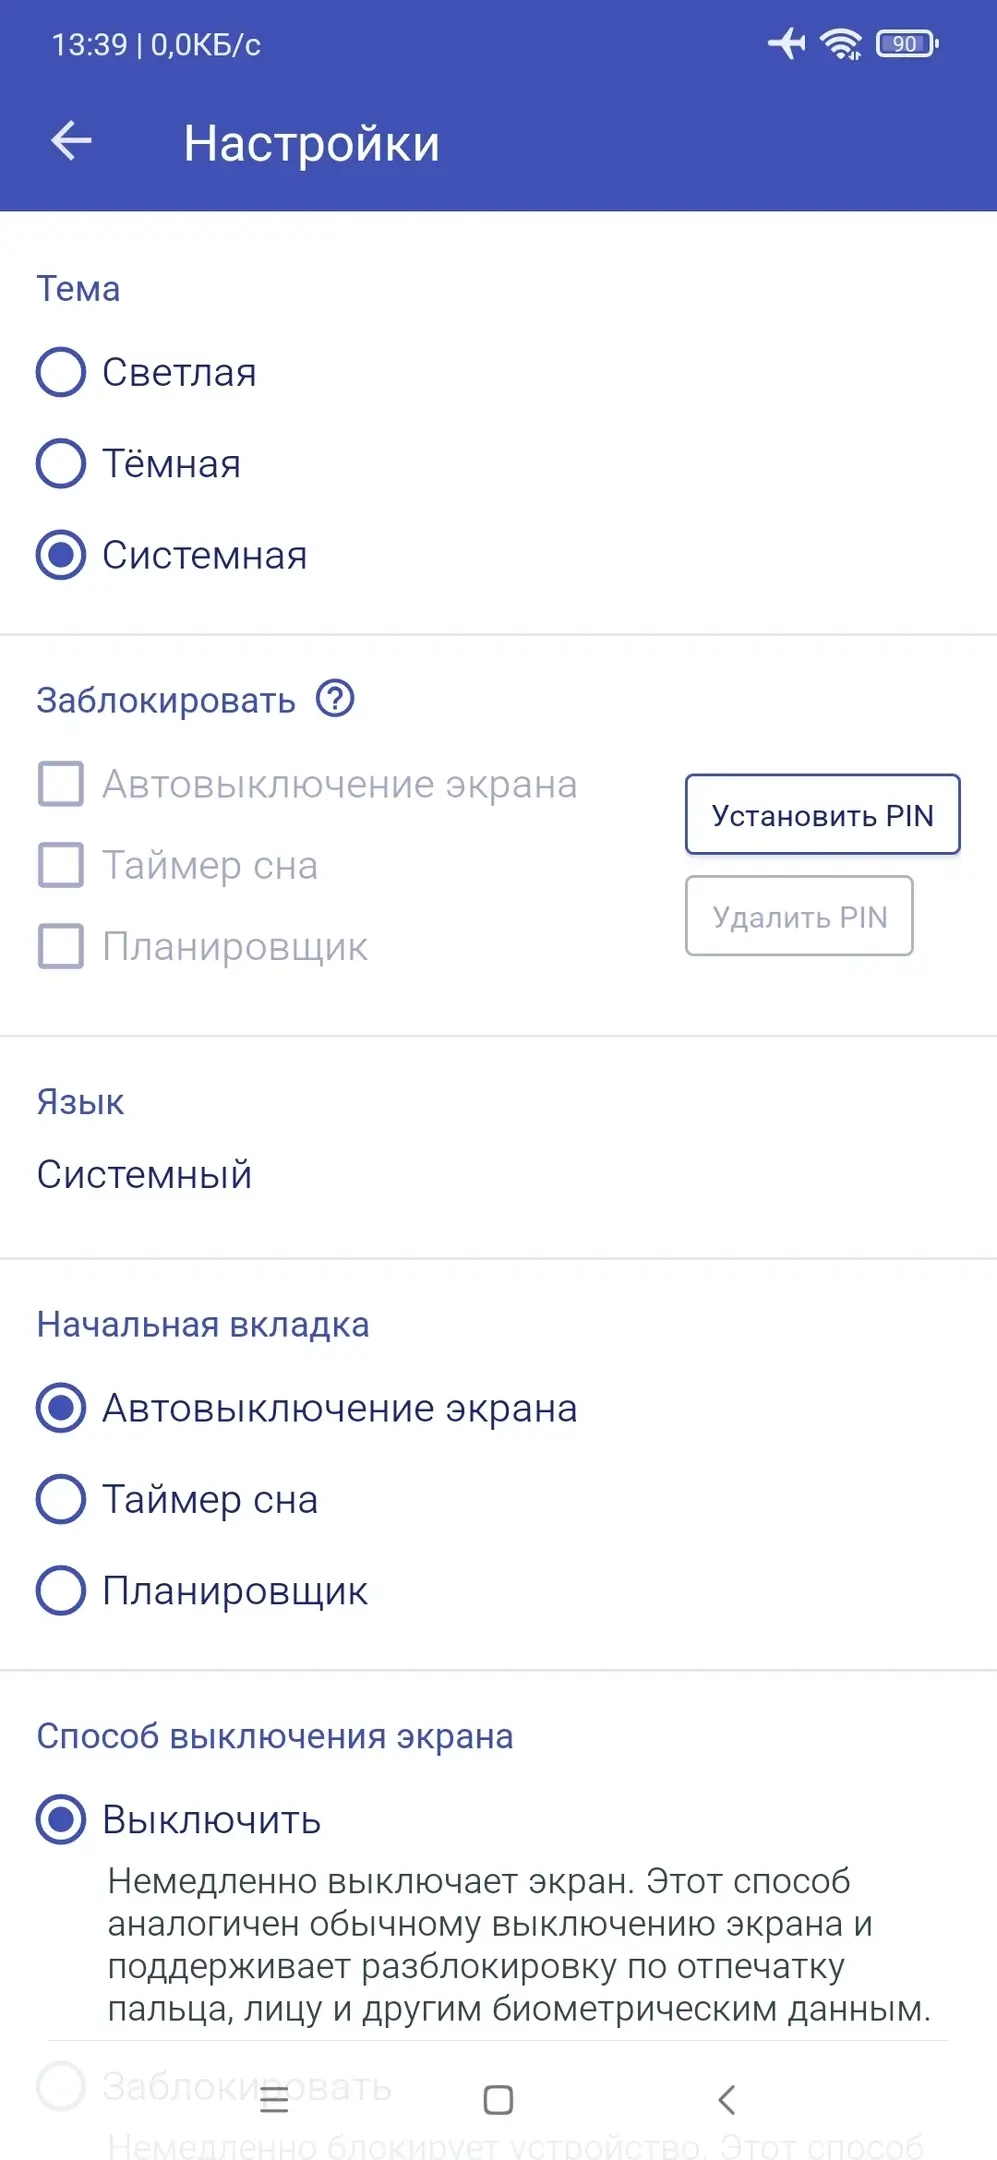Check the Автовыключение экрана lock checkbox

pos(61,784)
